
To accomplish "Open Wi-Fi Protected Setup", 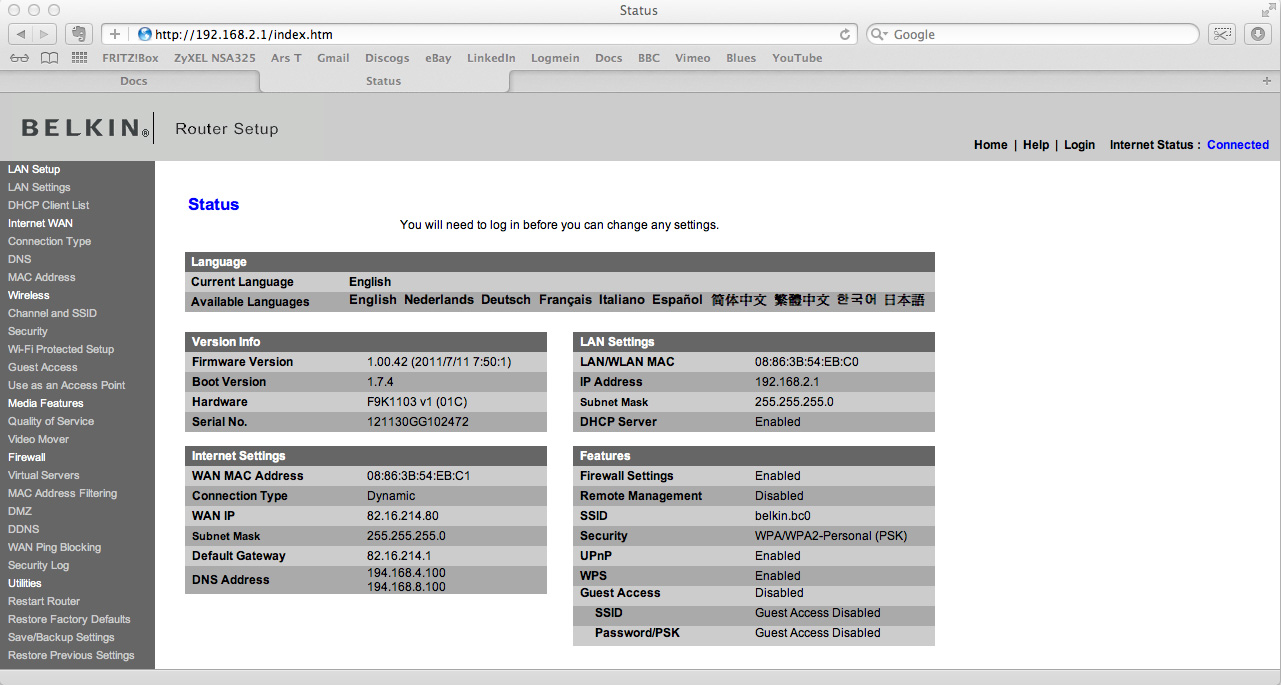I will click(61, 349).
